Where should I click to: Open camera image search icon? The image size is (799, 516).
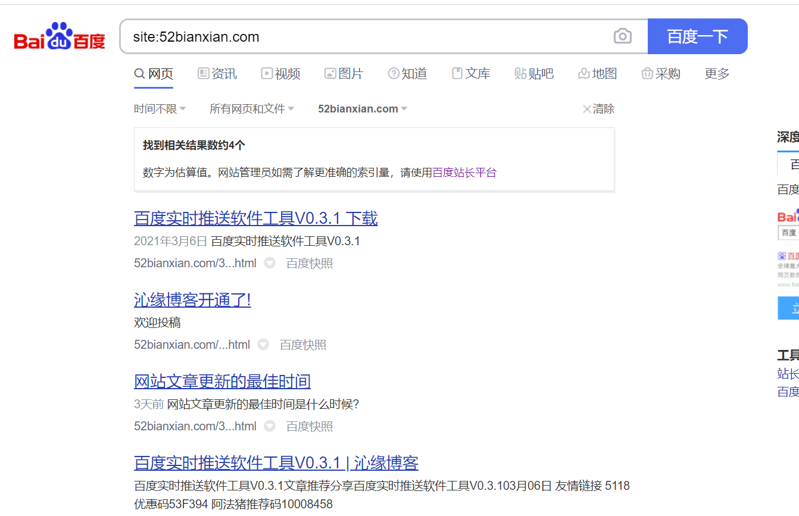pyautogui.click(x=622, y=36)
